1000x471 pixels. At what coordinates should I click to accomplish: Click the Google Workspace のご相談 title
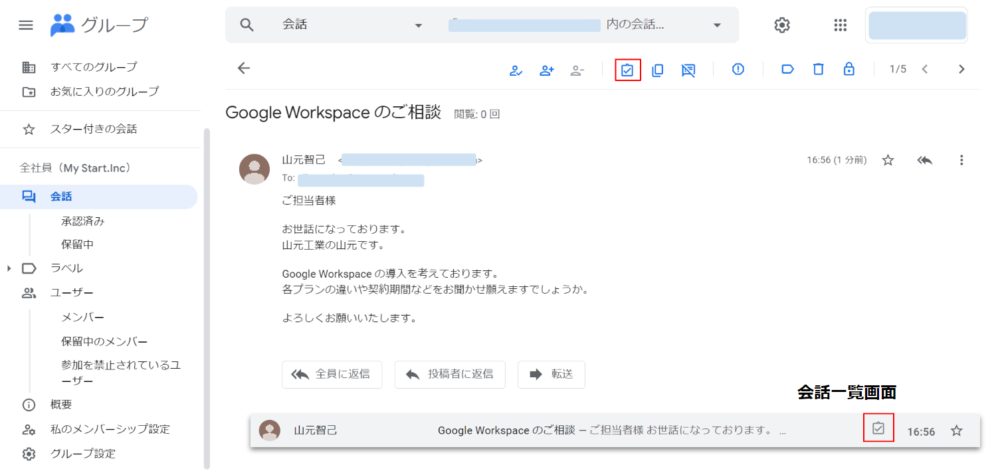point(333,112)
